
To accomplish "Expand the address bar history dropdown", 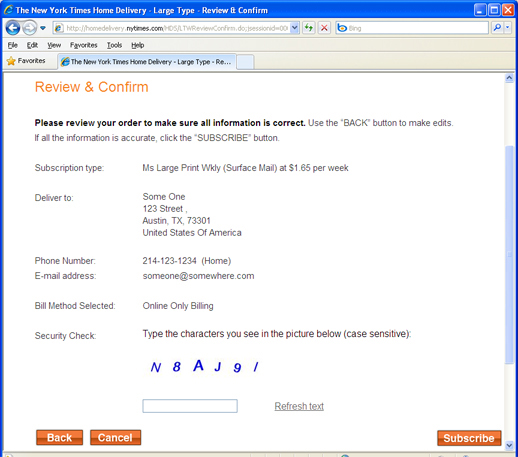I will (x=295, y=28).
